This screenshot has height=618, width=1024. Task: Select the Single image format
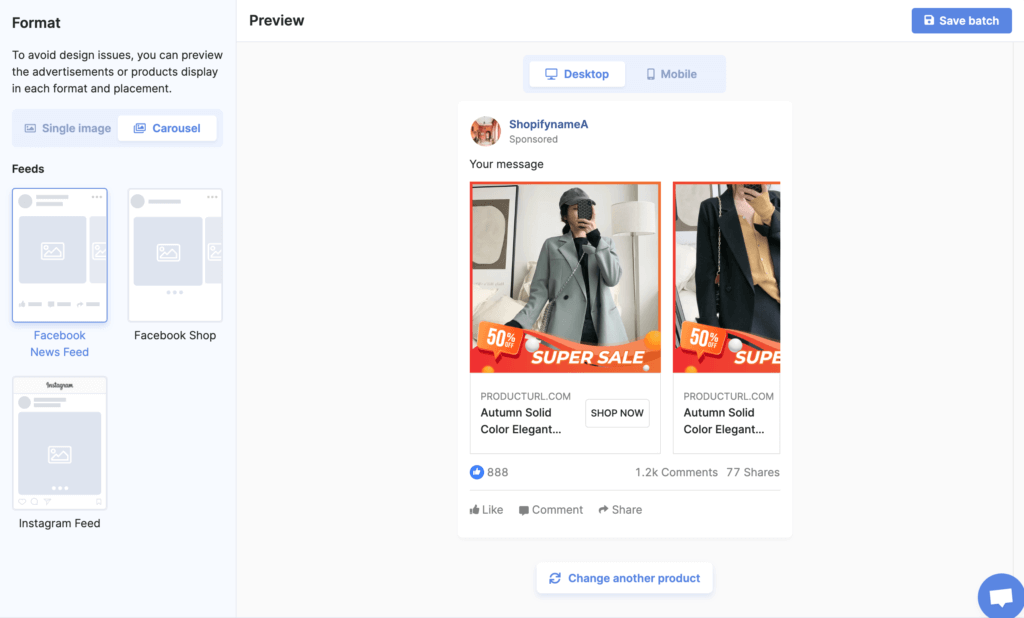pos(67,128)
